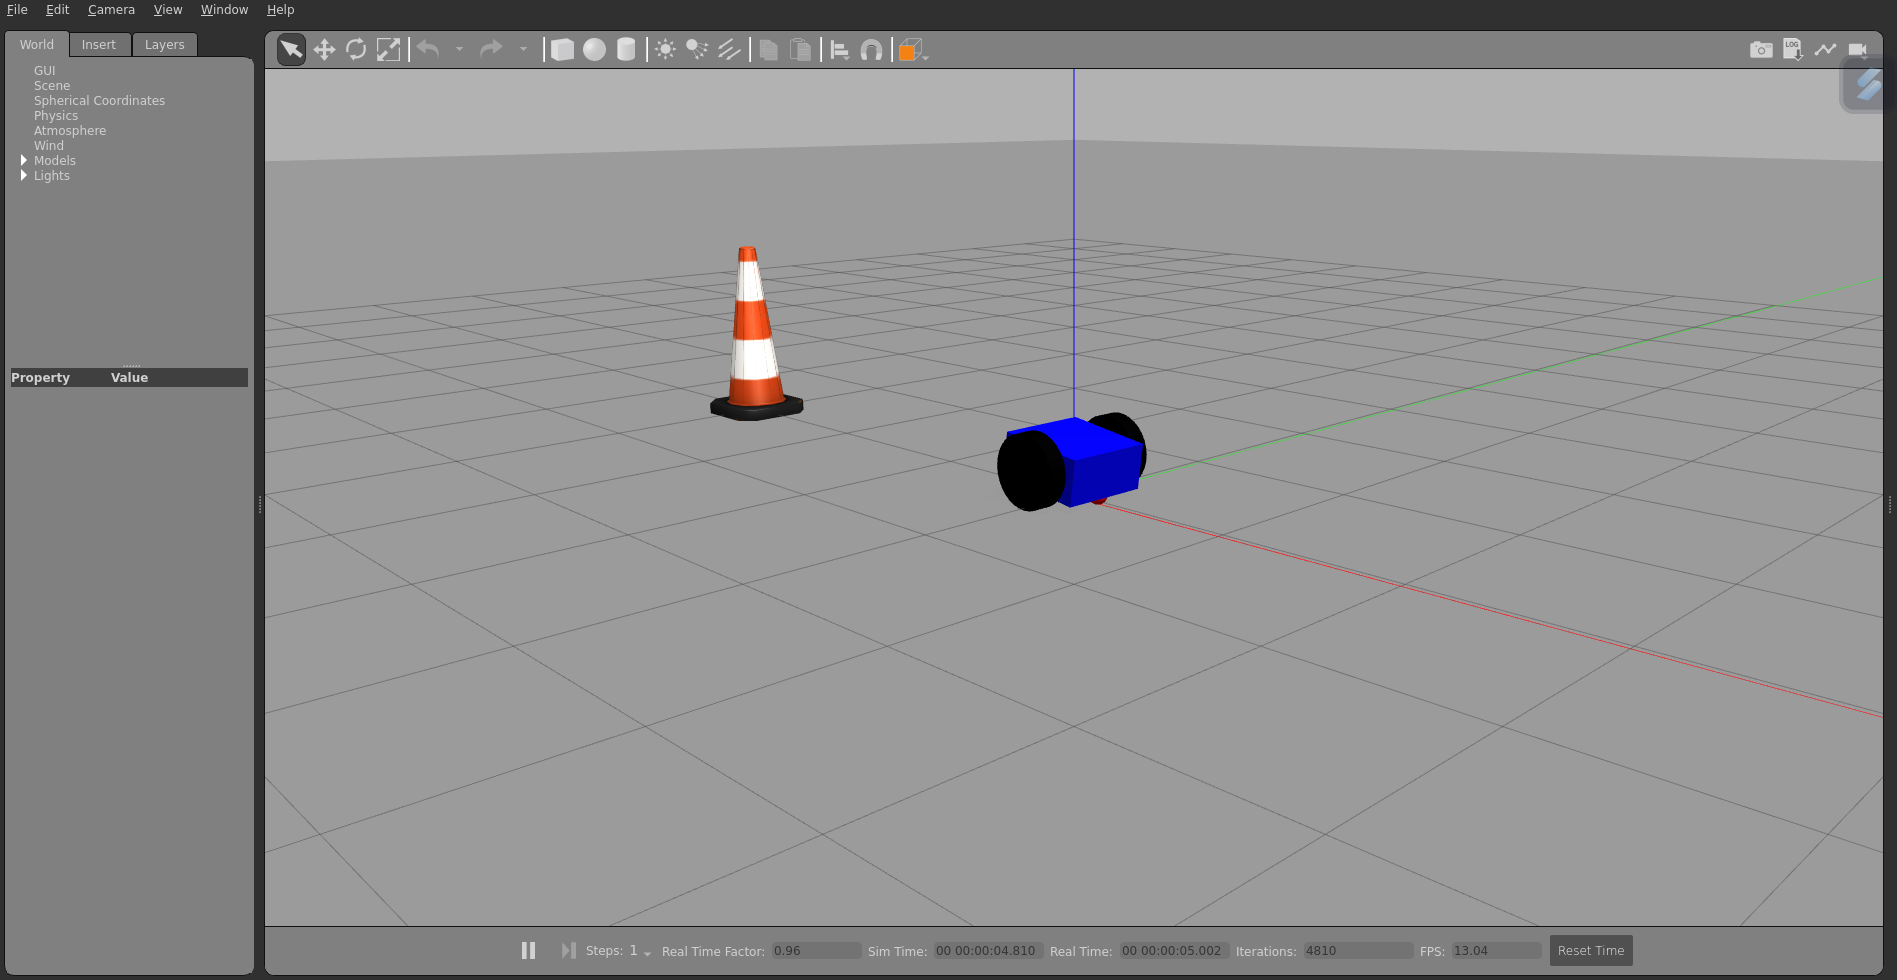1897x980 pixels.
Task: Click the Real Time value field
Action: (1174, 951)
